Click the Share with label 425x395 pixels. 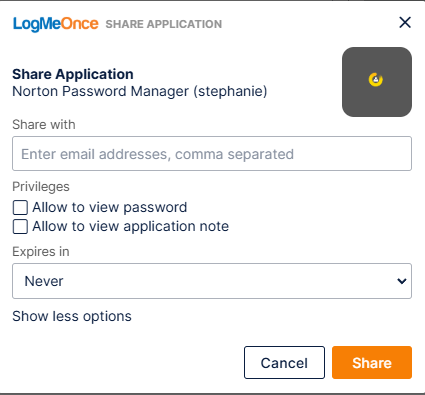[x=44, y=125]
